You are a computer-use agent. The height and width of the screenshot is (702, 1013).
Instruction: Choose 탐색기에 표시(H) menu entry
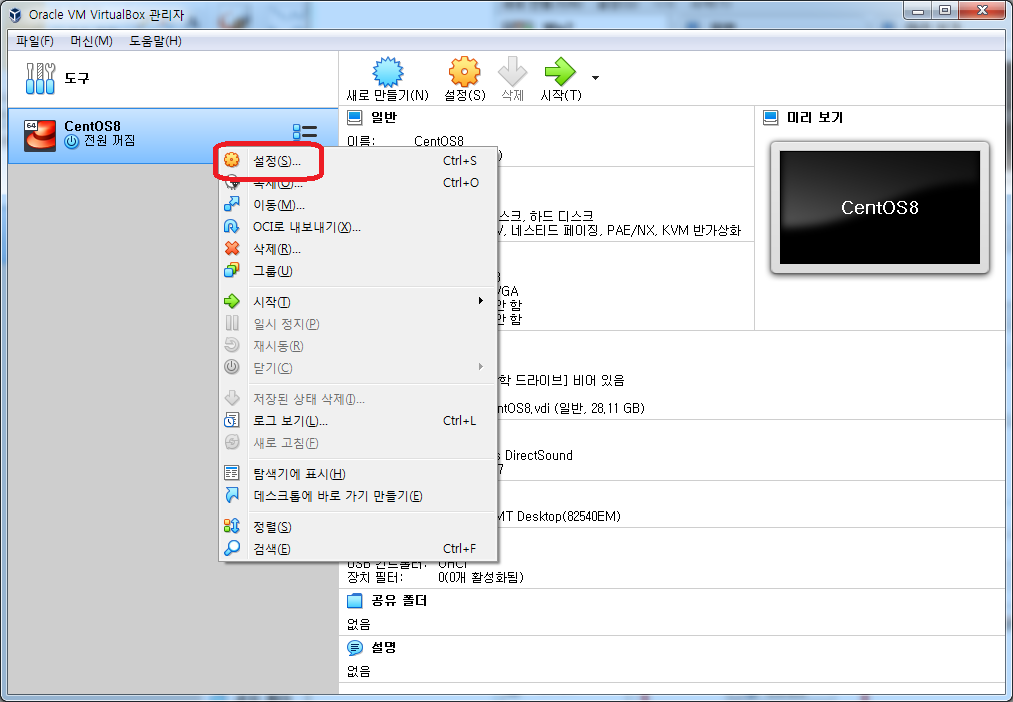(358, 473)
